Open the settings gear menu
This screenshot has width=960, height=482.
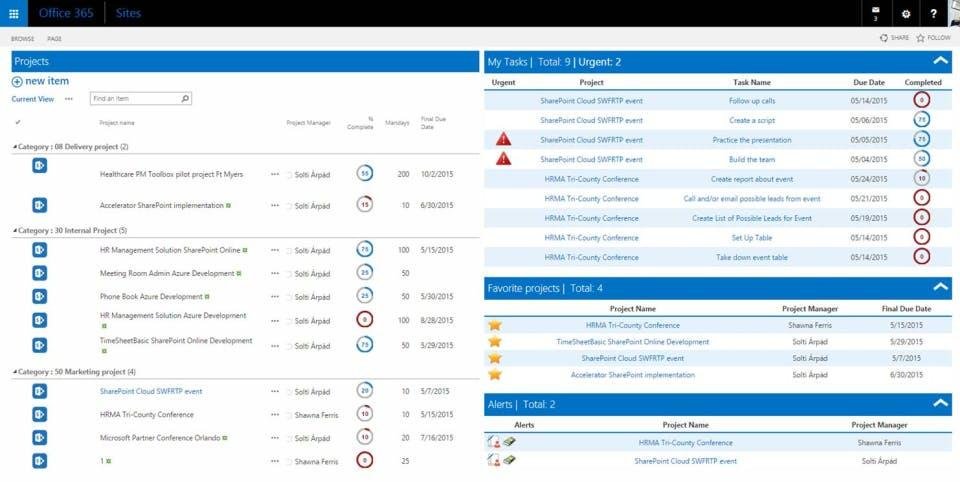(x=906, y=13)
